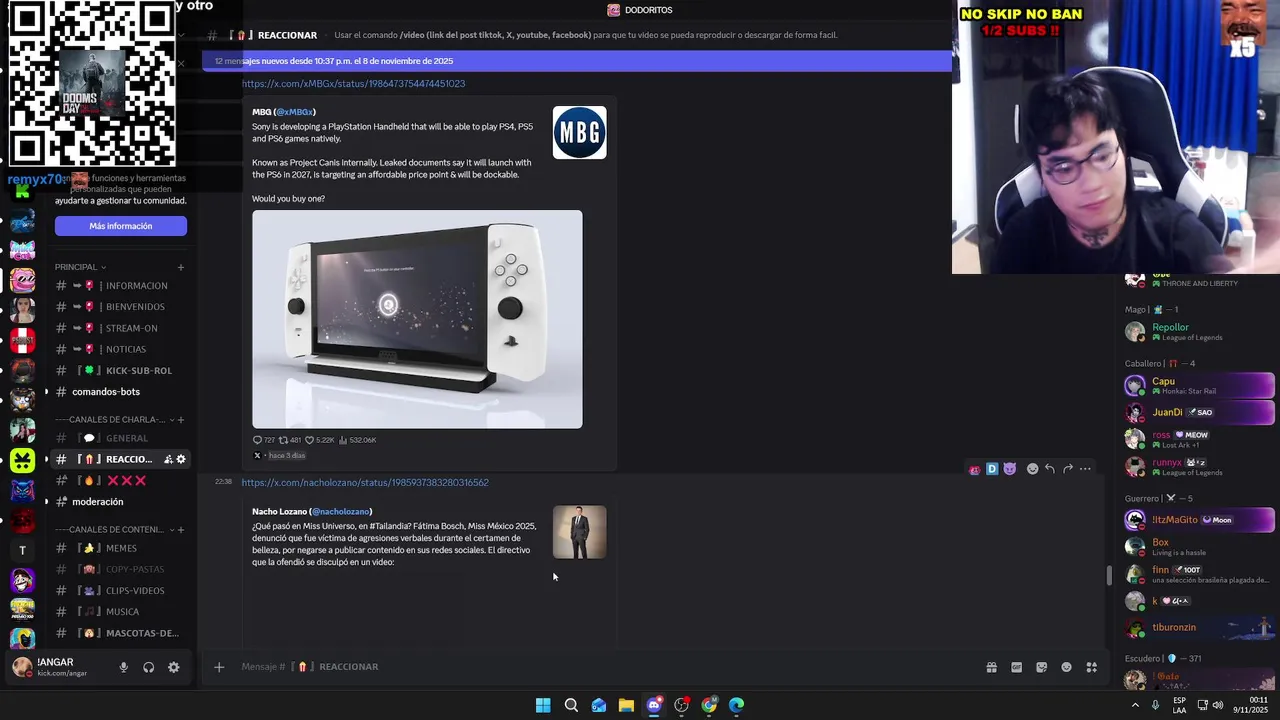Focus the Mensaje REACCIONAR text field
1280x720 pixels.
coord(600,667)
